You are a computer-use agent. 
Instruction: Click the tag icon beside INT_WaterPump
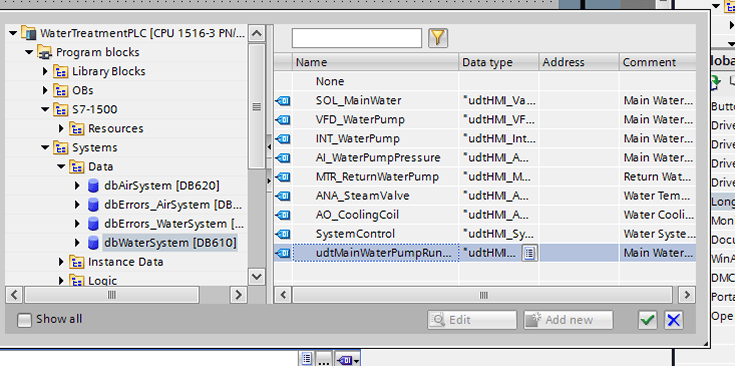click(283, 139)
